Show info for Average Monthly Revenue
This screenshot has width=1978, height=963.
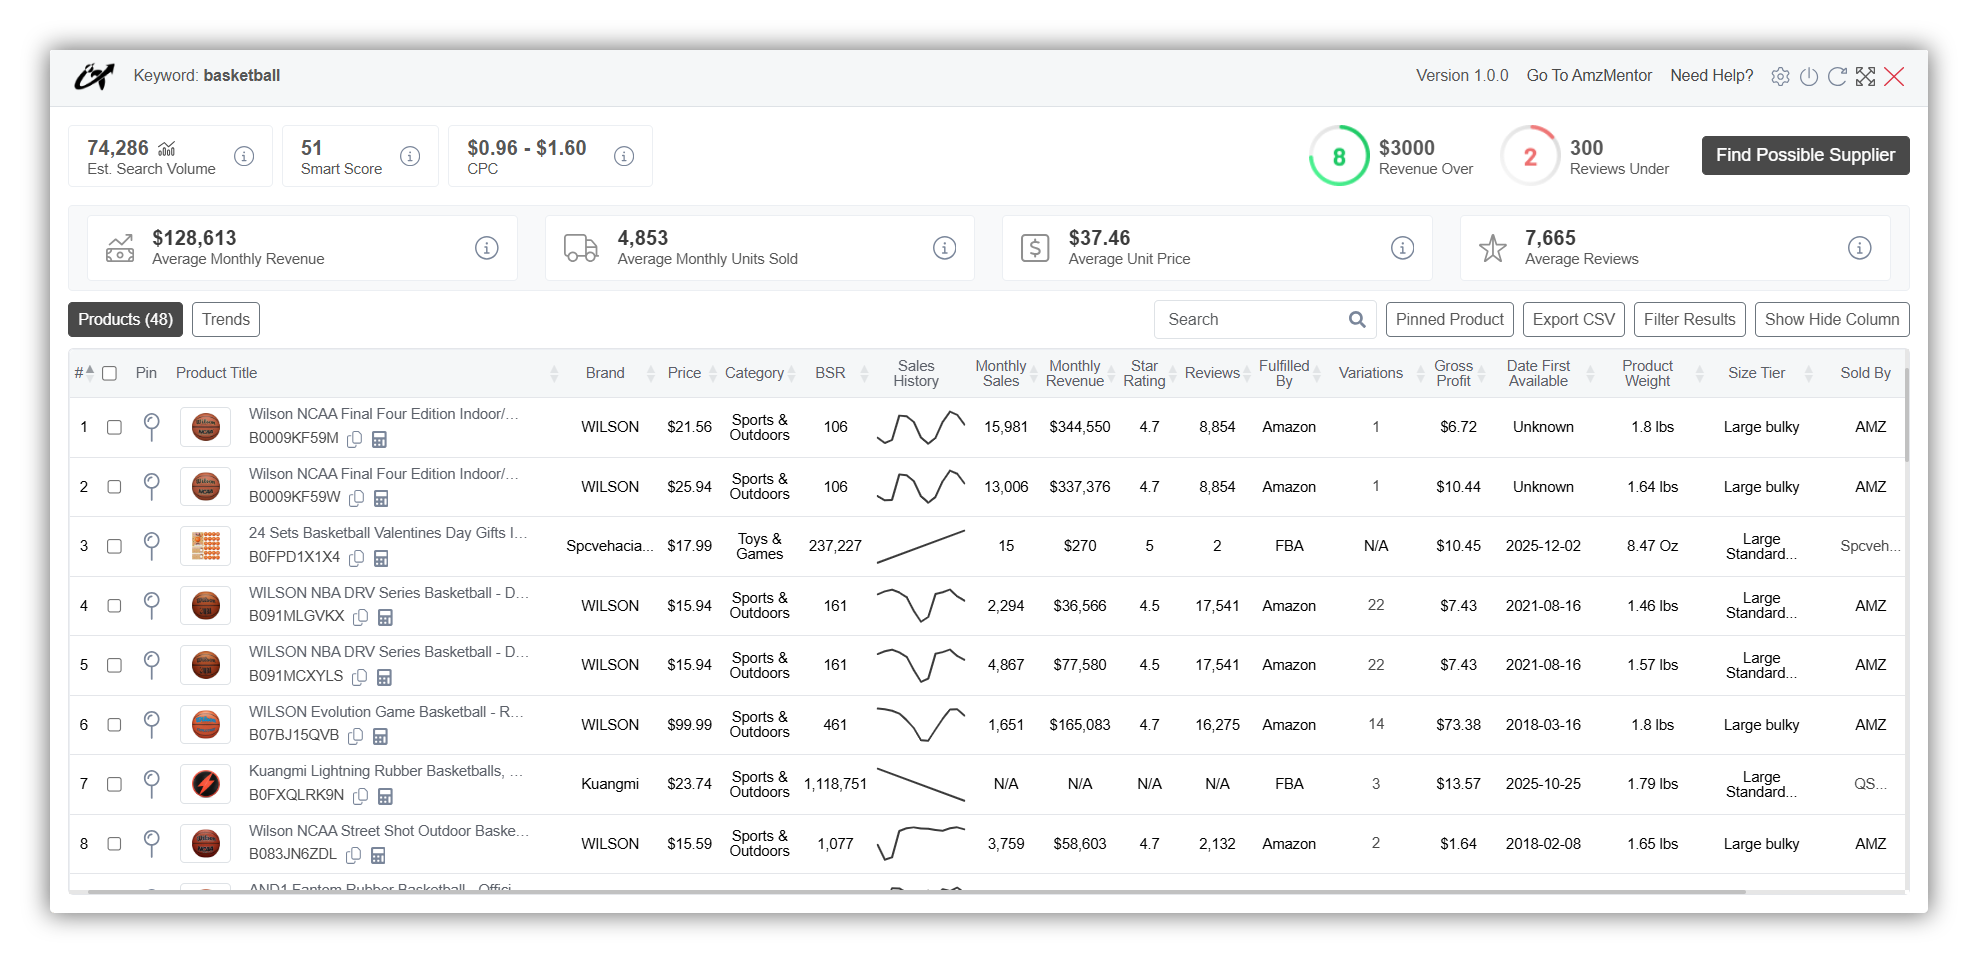pos(486,248)
